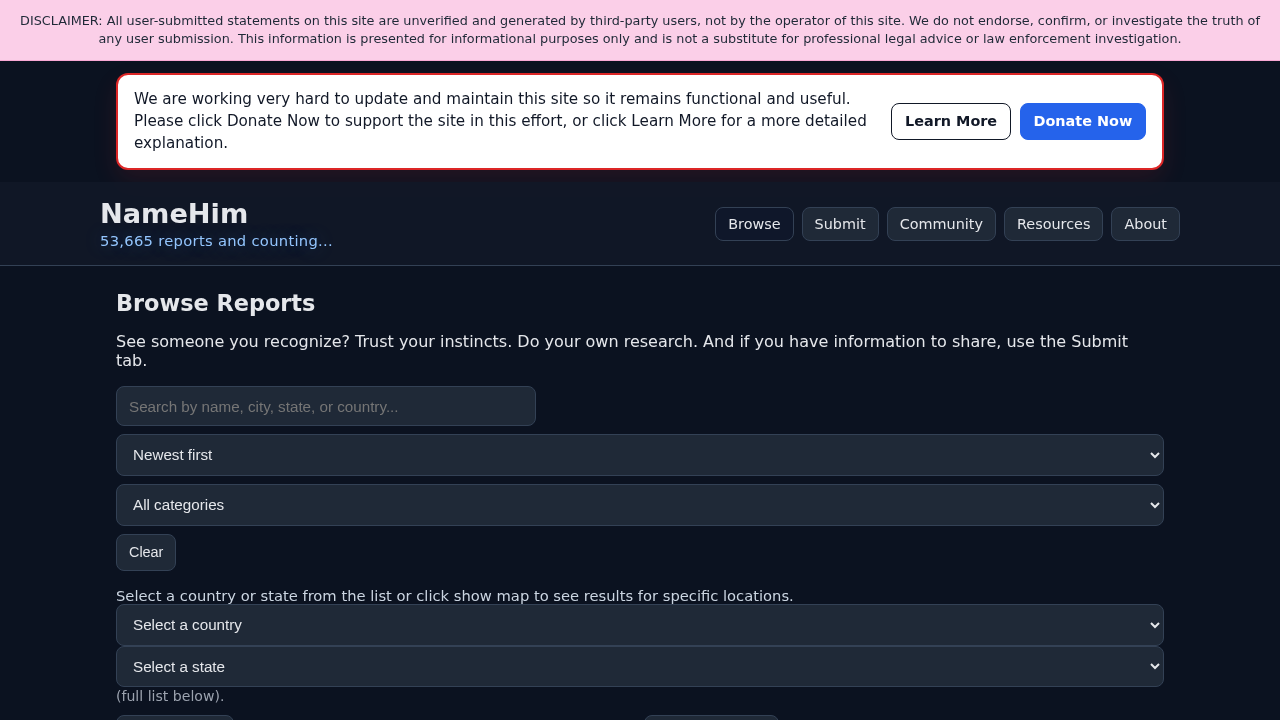
Task: Click the Donate Now button
Action: point(1083,121)
